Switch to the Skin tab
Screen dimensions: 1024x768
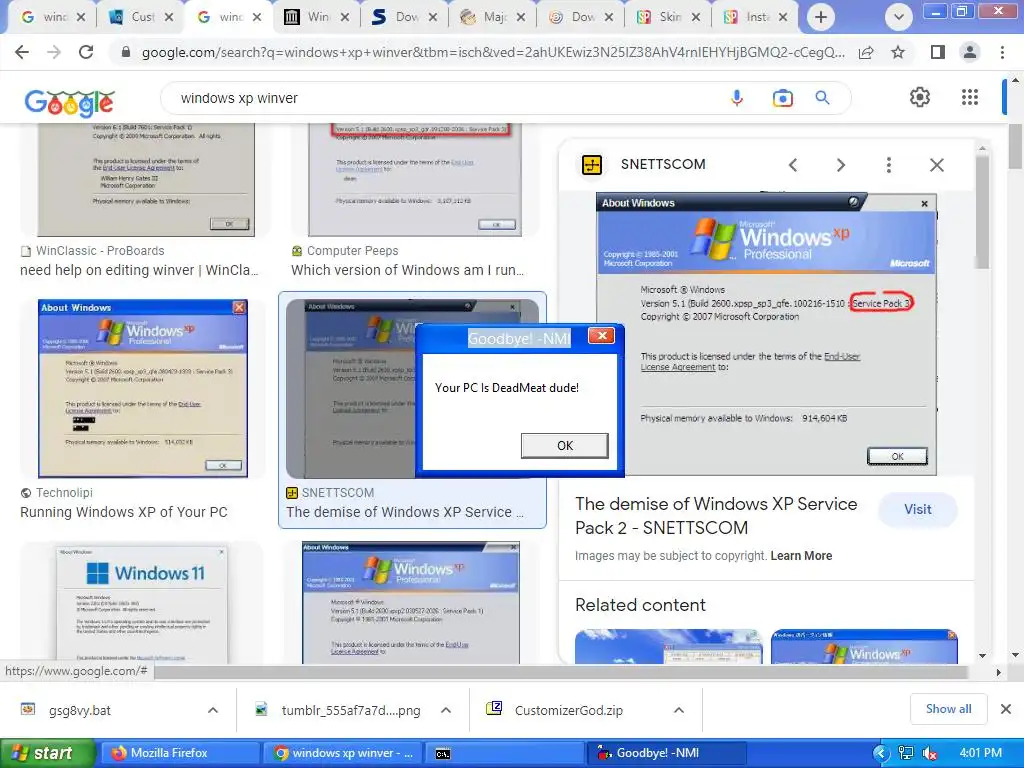(669, 17)
